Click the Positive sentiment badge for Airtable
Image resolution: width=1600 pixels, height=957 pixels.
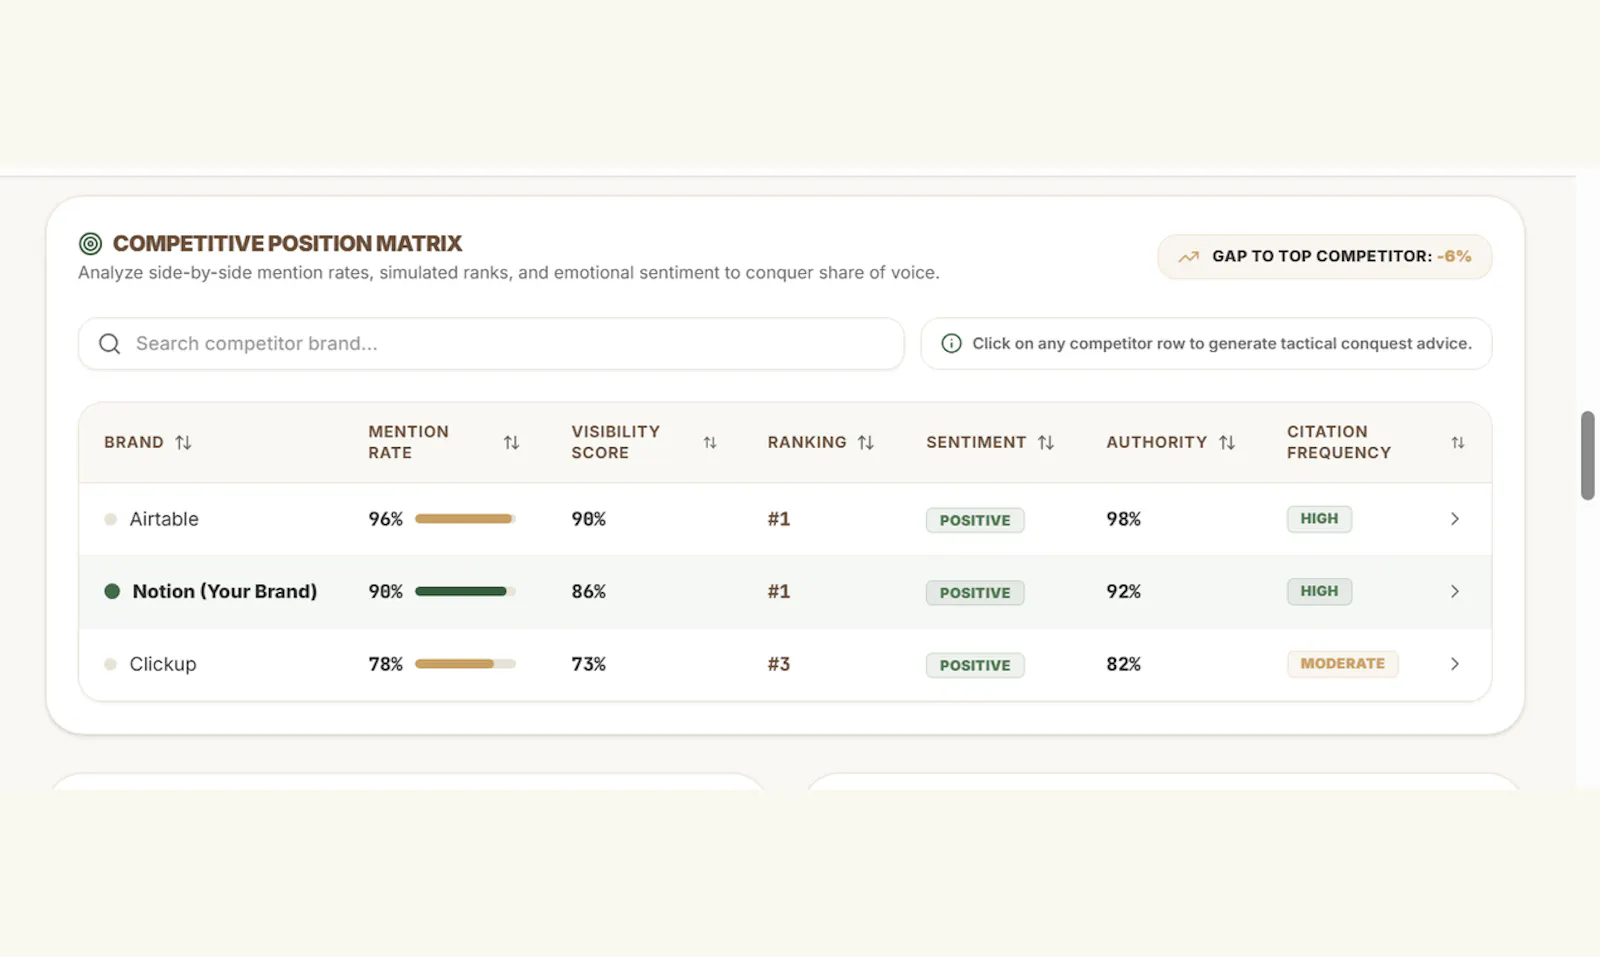point(975,520)
